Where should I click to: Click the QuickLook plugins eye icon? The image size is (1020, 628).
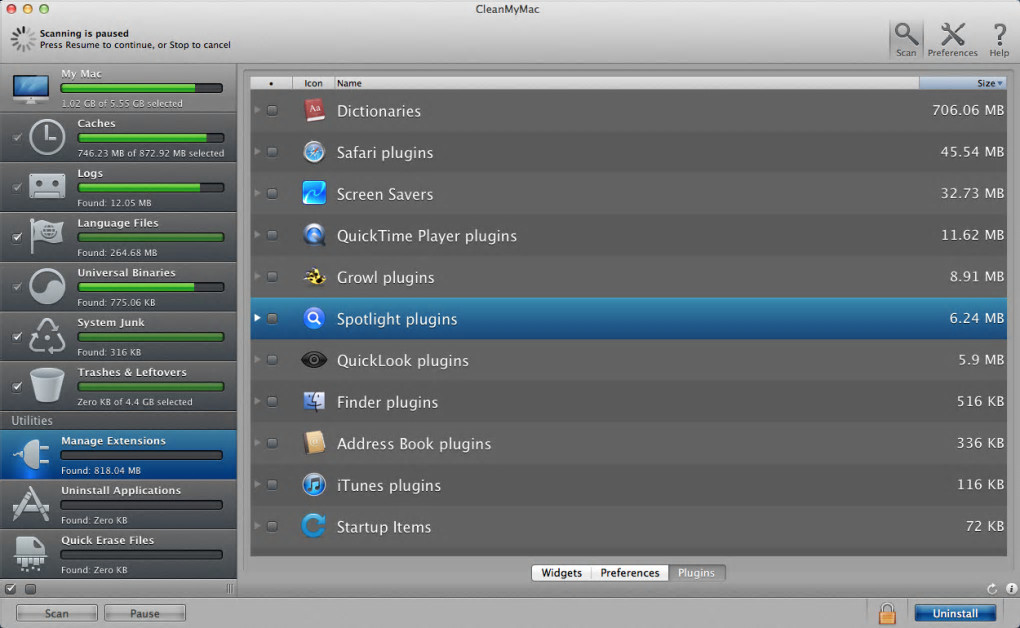(x=314, y=360)
